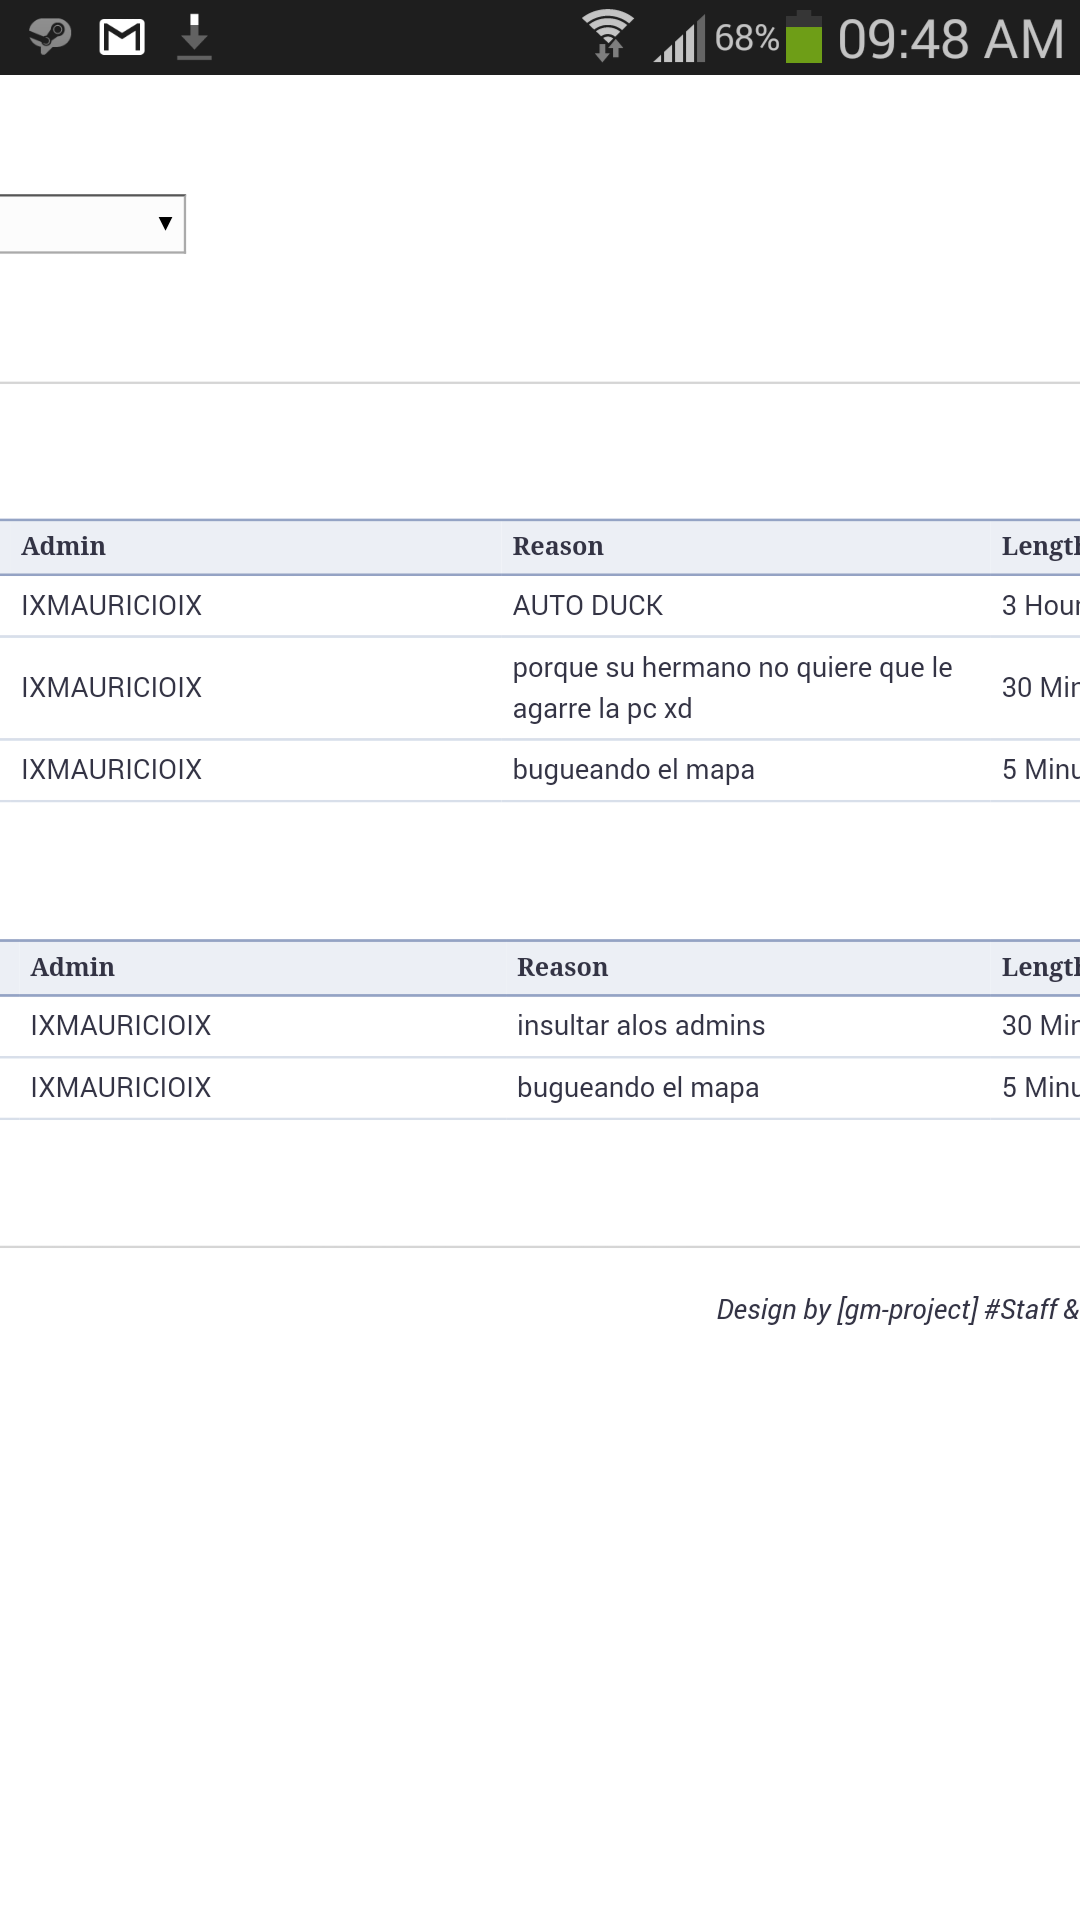The height and width of the screenshot is (1920, 1080).
Task: Click Admin header in second table
Action: click(x=72, y=967)
